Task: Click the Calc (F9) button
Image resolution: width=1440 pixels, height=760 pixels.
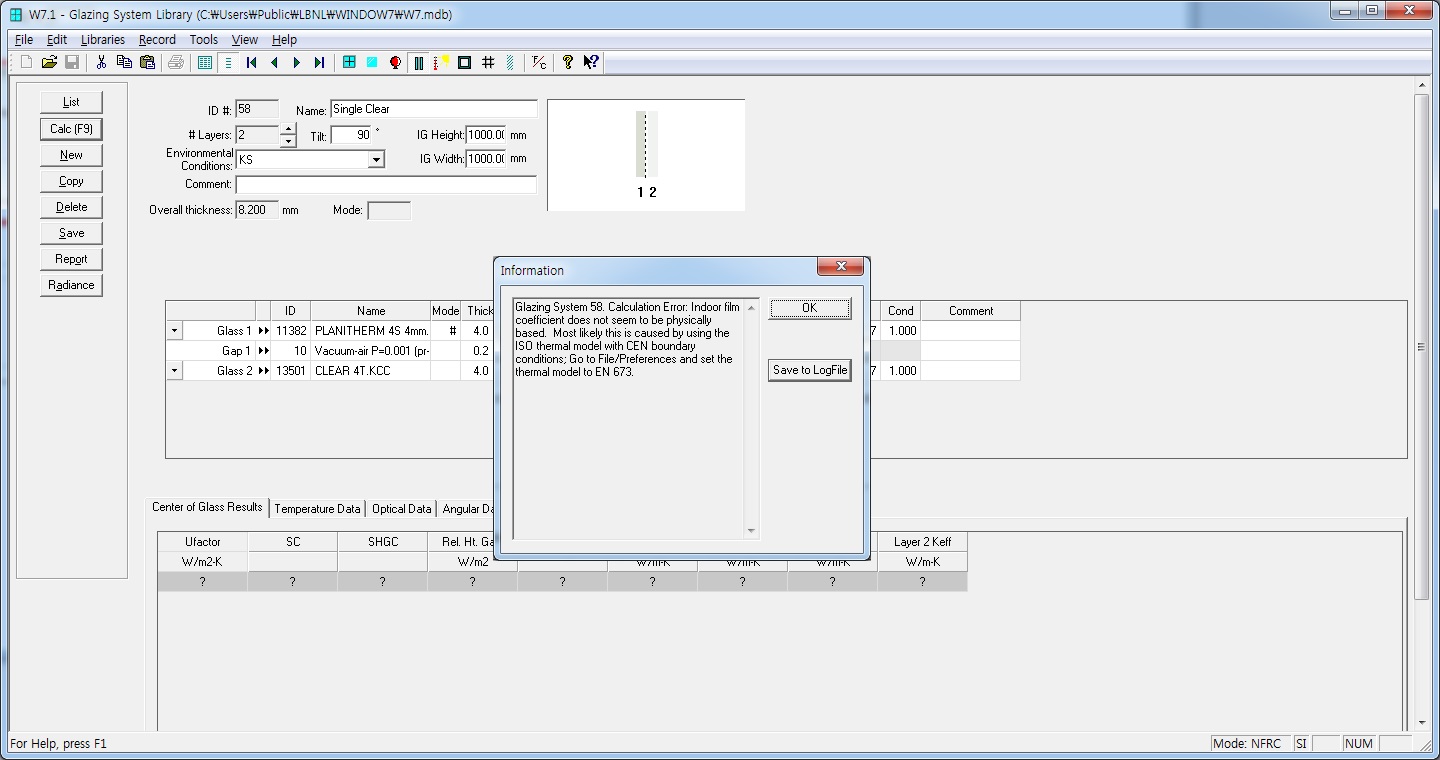Action: click(x=71, y=129)
